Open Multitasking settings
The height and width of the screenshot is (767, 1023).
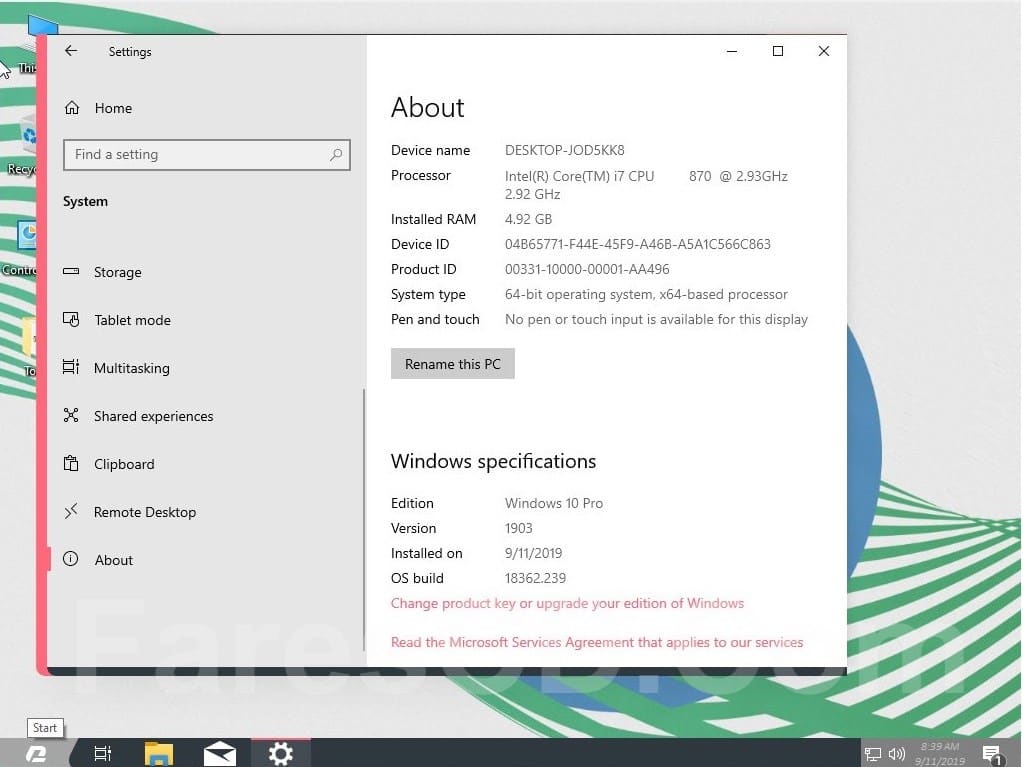116,368
